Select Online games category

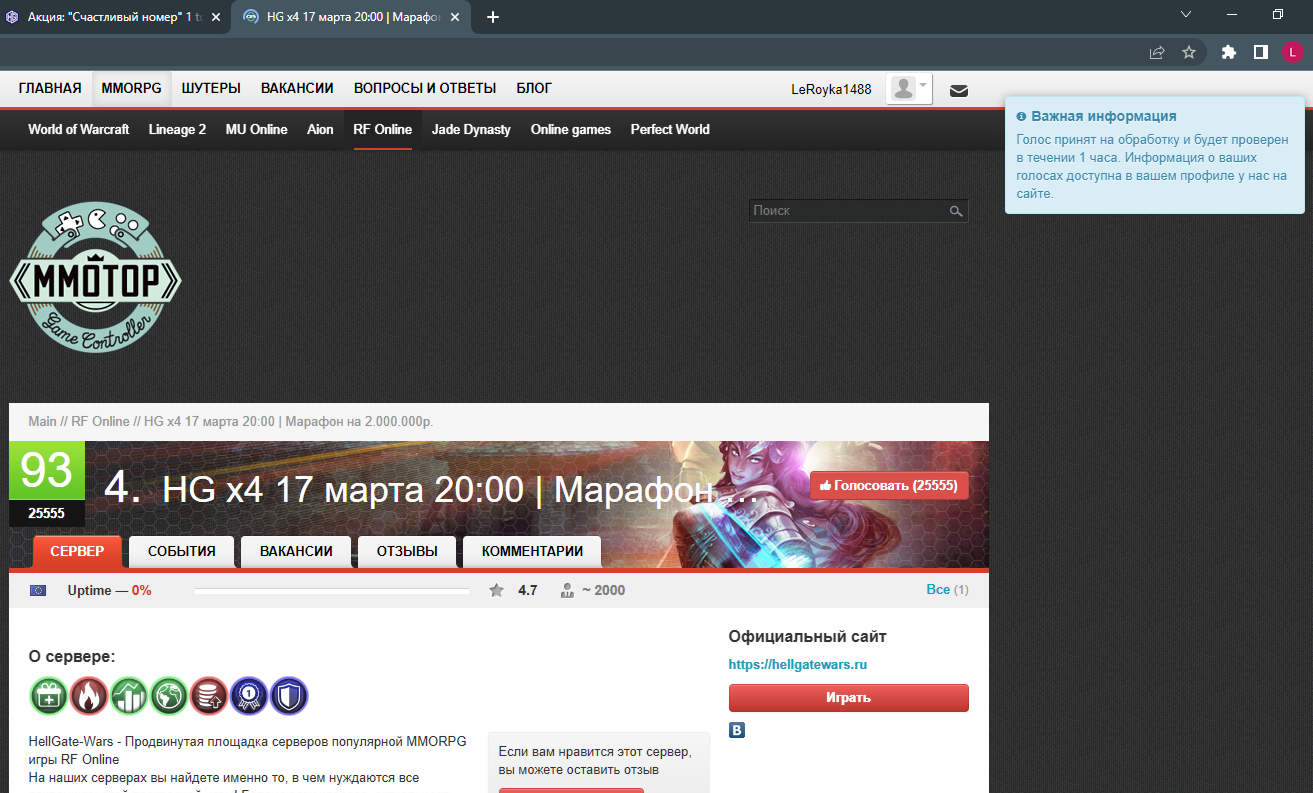click(x=570, y=129)
